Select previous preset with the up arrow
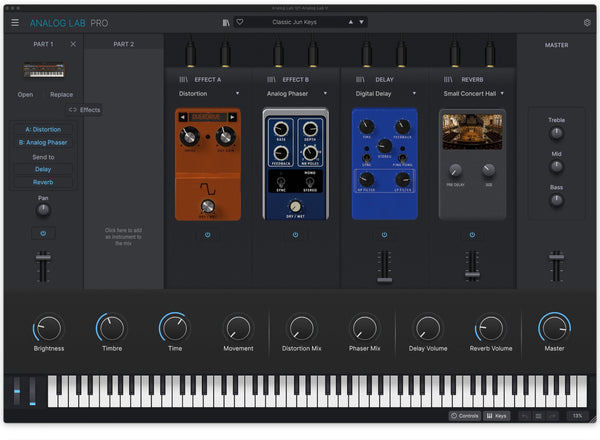Viewport: 600px width, 440px height. coord(349,22)
